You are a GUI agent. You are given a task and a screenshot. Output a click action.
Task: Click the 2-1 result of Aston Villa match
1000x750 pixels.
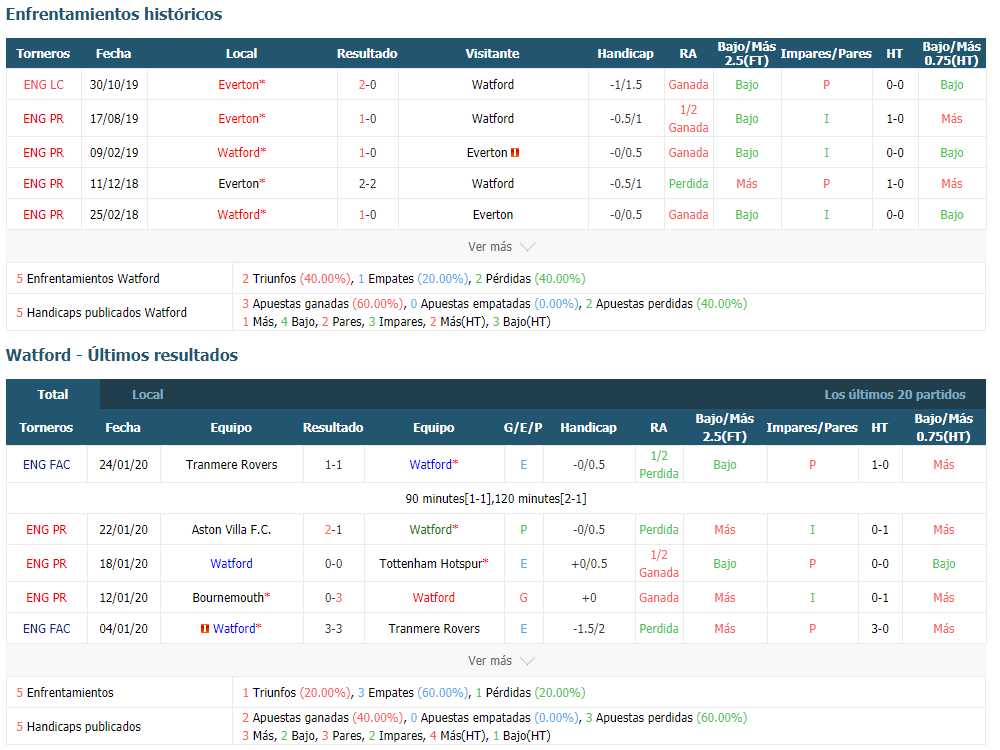pos(334,530)
